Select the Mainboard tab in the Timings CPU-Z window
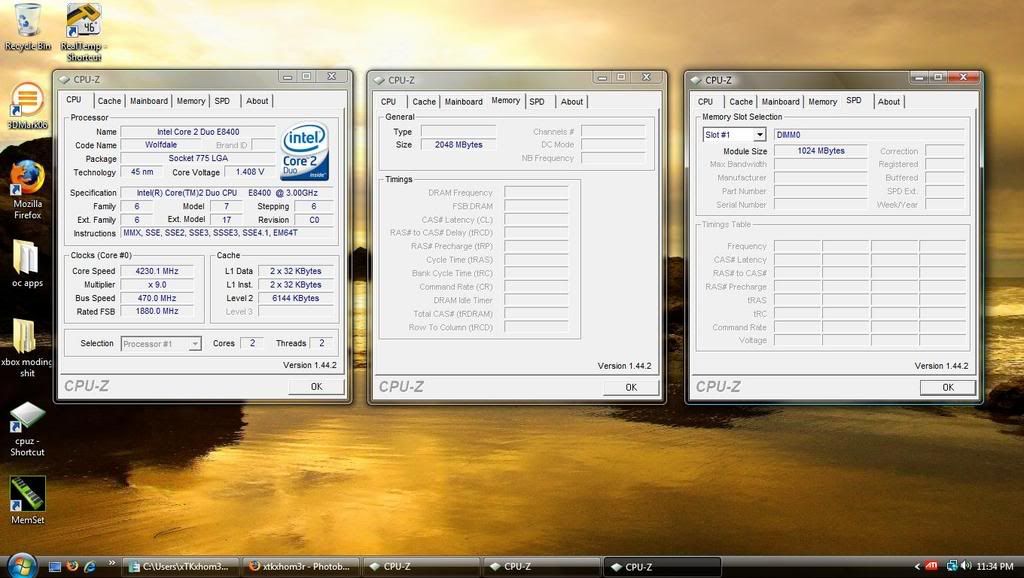This screenshot has height=578, width=1024. click(464, 102)
